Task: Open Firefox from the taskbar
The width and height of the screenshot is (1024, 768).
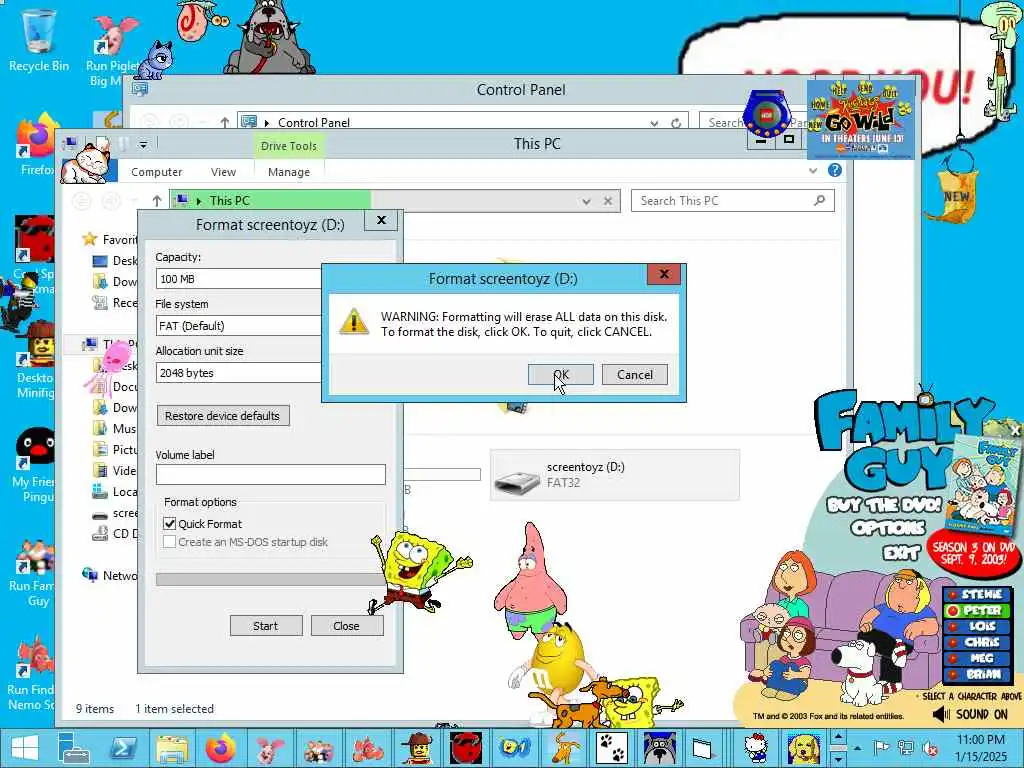Action: point(220,748)
